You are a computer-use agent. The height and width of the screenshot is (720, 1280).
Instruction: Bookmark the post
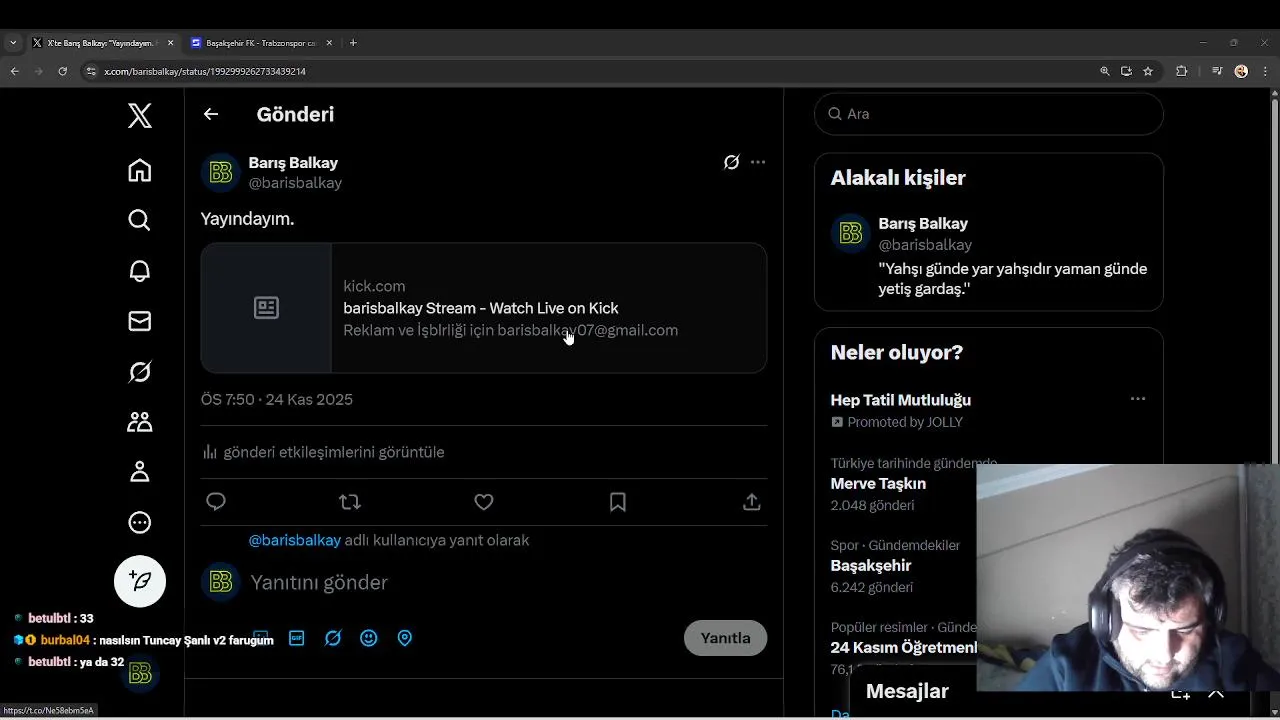618,502
